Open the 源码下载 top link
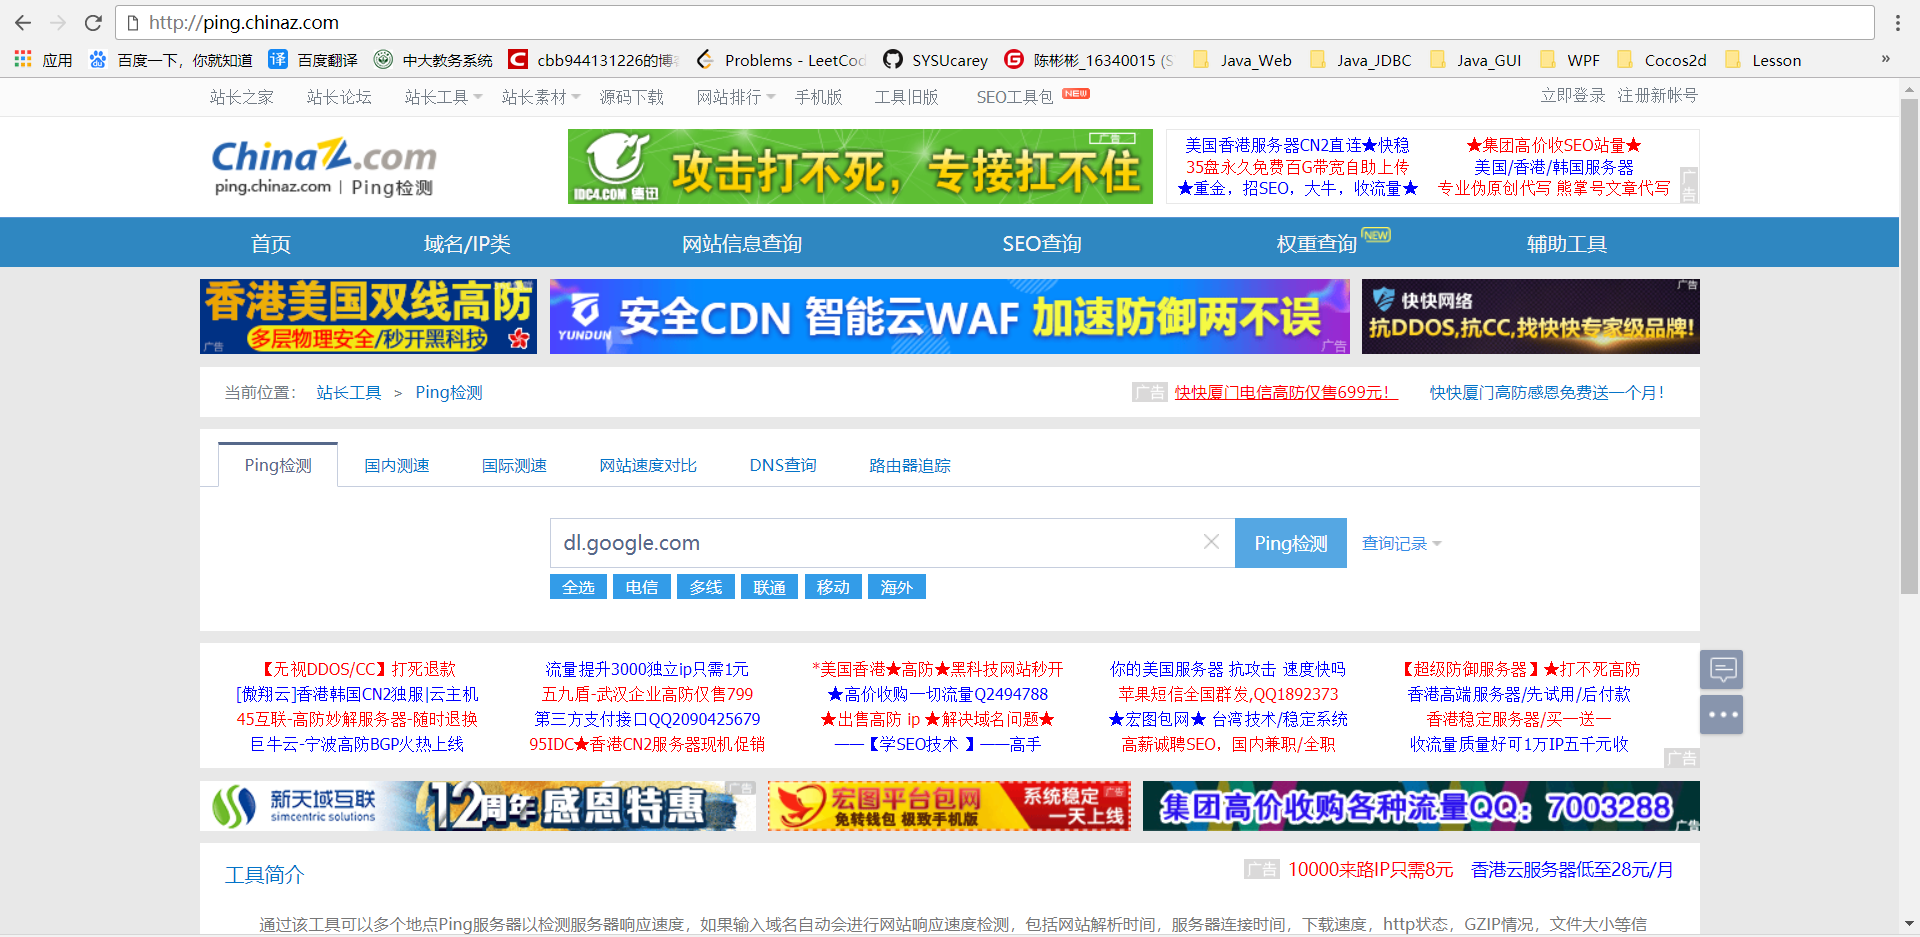The width and height of the screenshot is (1920, 937). point(631,97)
